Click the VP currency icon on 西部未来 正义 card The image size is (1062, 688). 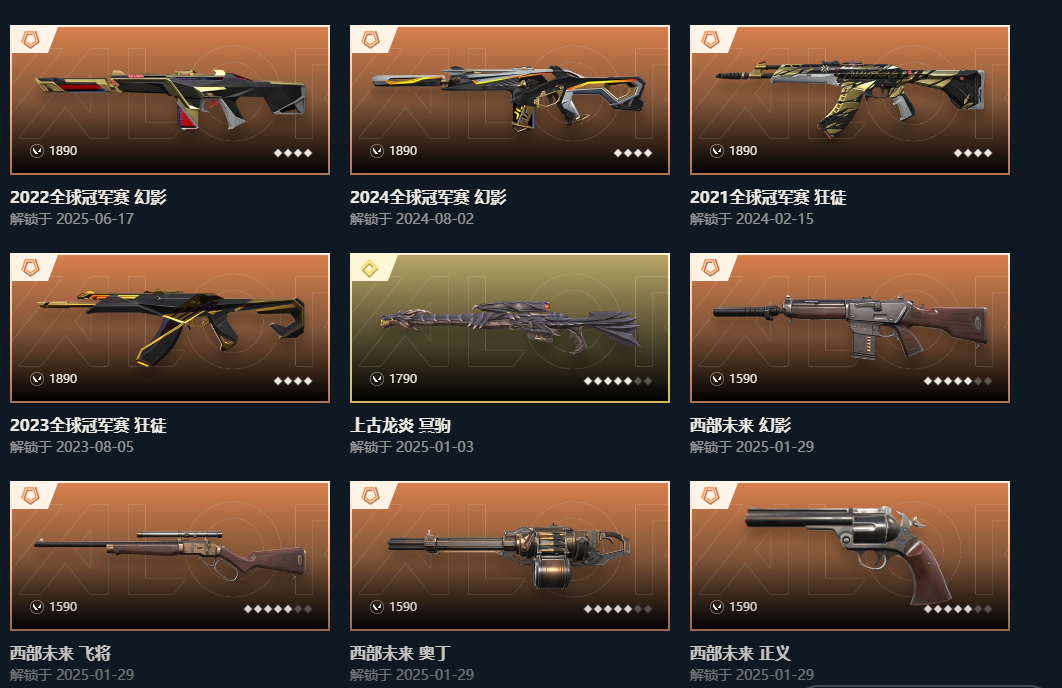[x=717, y=607]
